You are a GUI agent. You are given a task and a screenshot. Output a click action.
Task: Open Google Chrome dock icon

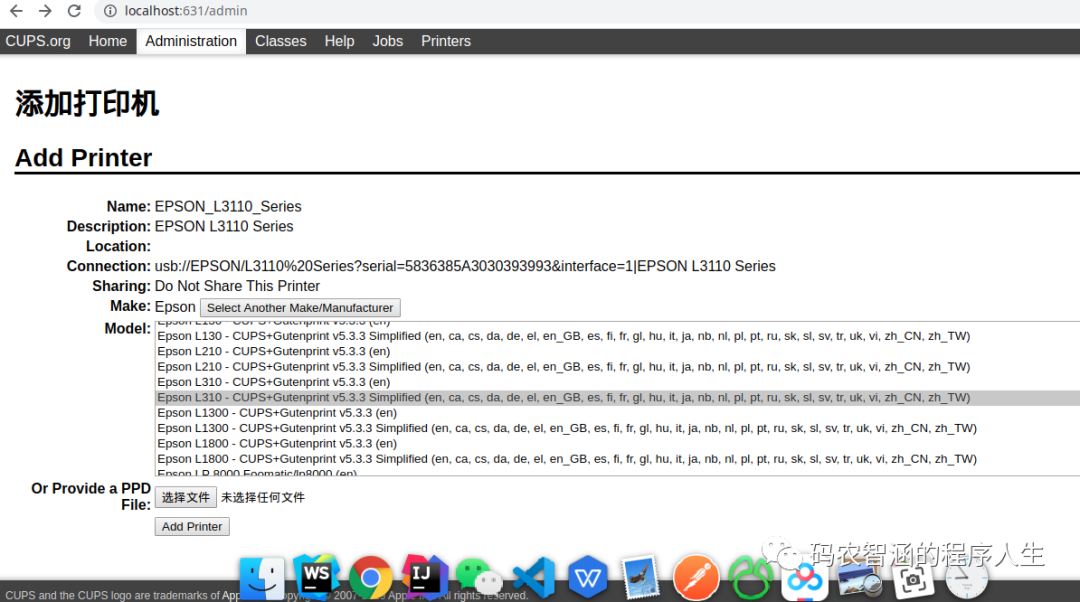tap(371, 577)
